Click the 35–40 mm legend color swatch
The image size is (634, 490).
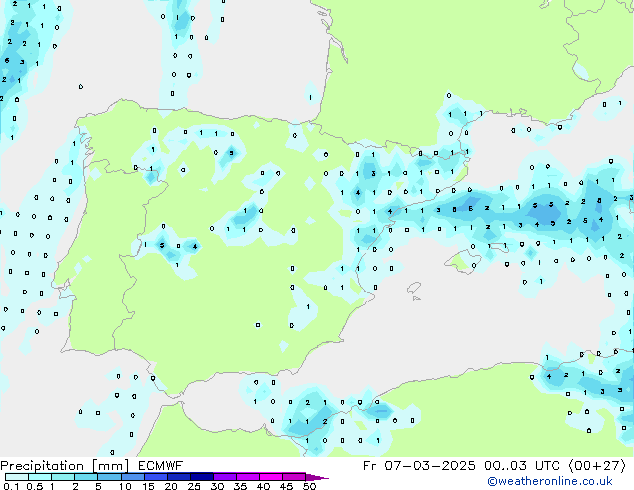[247, 477]
